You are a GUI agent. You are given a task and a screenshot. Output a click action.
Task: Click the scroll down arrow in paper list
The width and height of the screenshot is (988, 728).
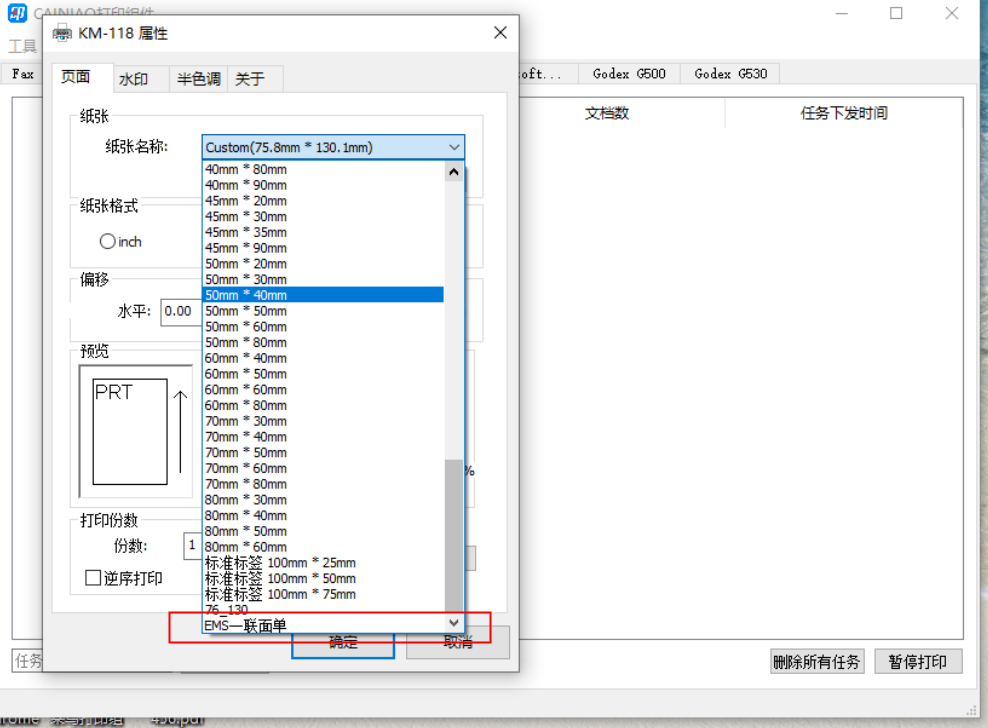click(x=454, y=623)
